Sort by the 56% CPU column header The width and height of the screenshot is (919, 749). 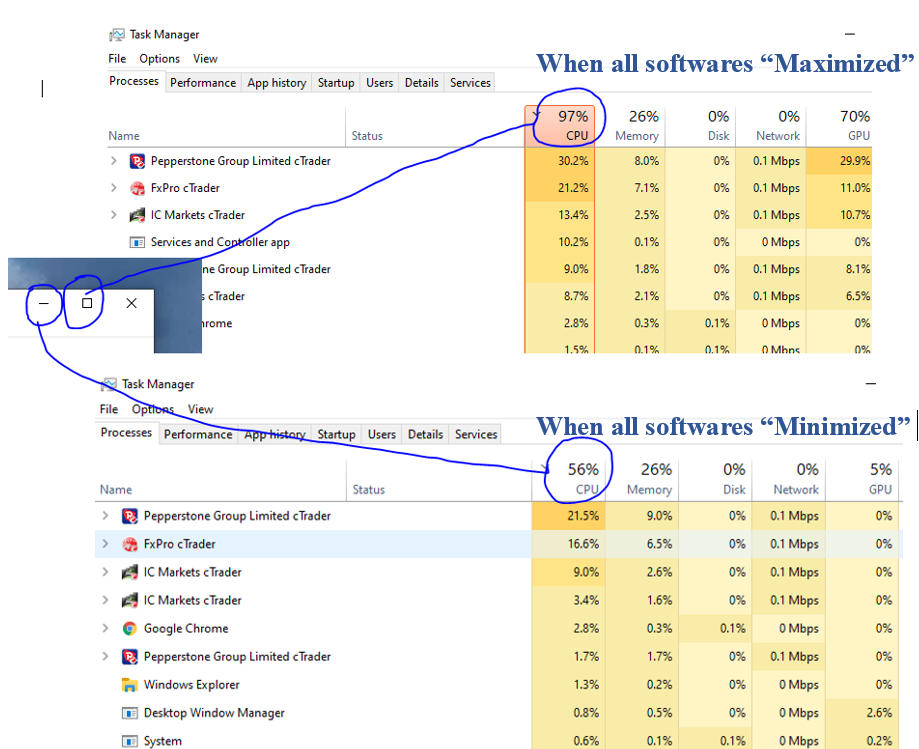pos(568,479)
